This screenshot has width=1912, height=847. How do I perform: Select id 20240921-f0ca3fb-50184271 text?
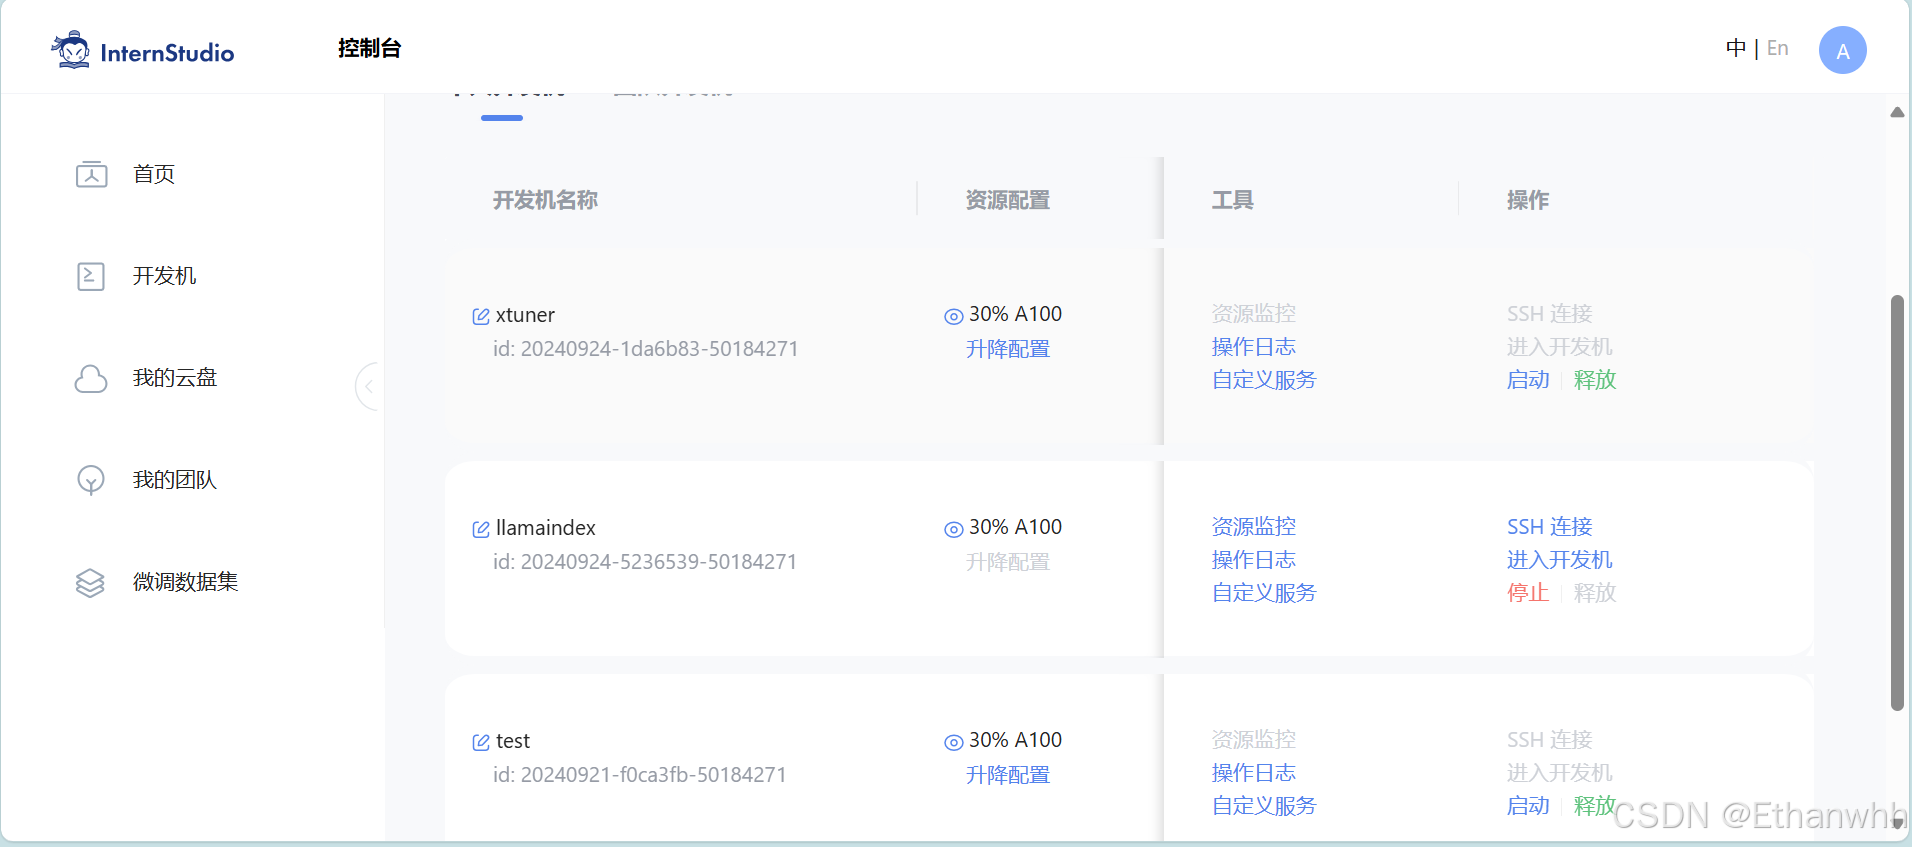click(x=640, y=775)
